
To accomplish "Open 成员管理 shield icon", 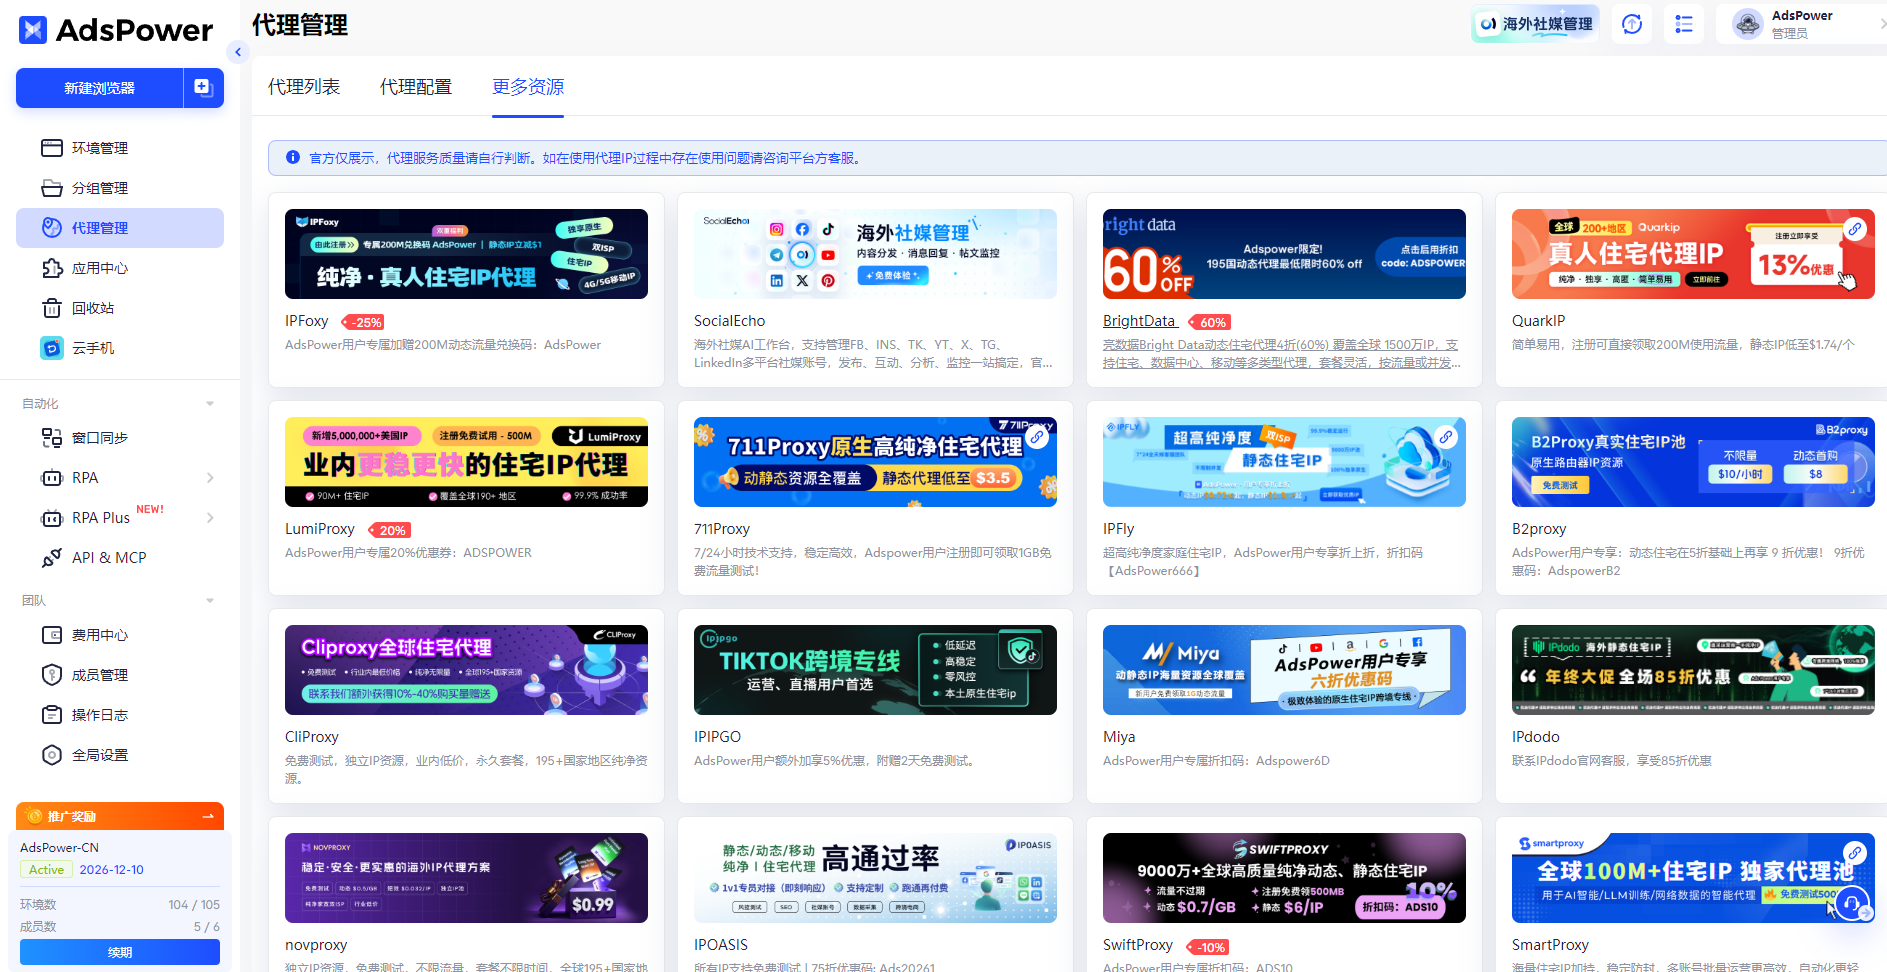I will coord(52,675).
